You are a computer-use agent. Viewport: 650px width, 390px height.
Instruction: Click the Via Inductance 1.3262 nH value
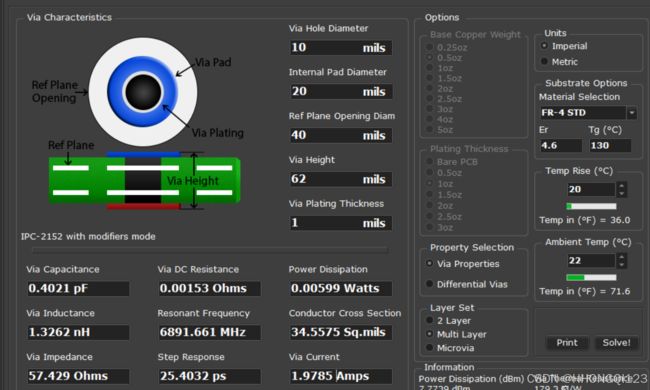(78, 332)
